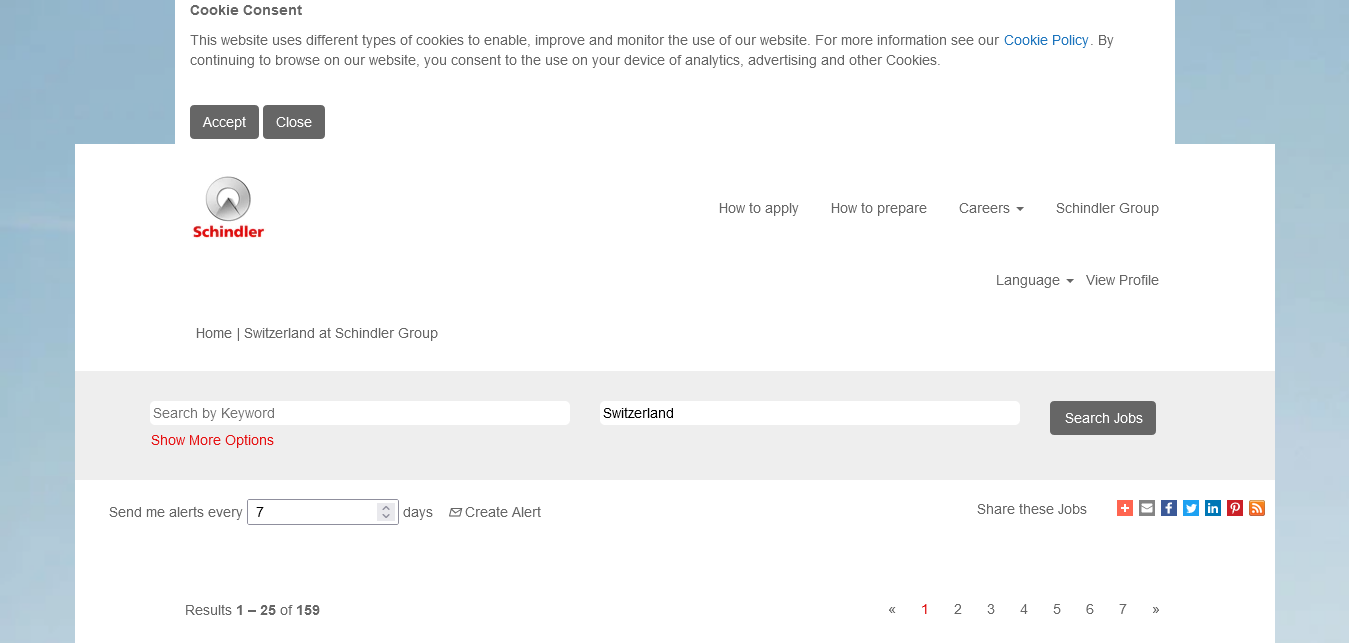Go to How to prepare page

[x=878, y=208]
